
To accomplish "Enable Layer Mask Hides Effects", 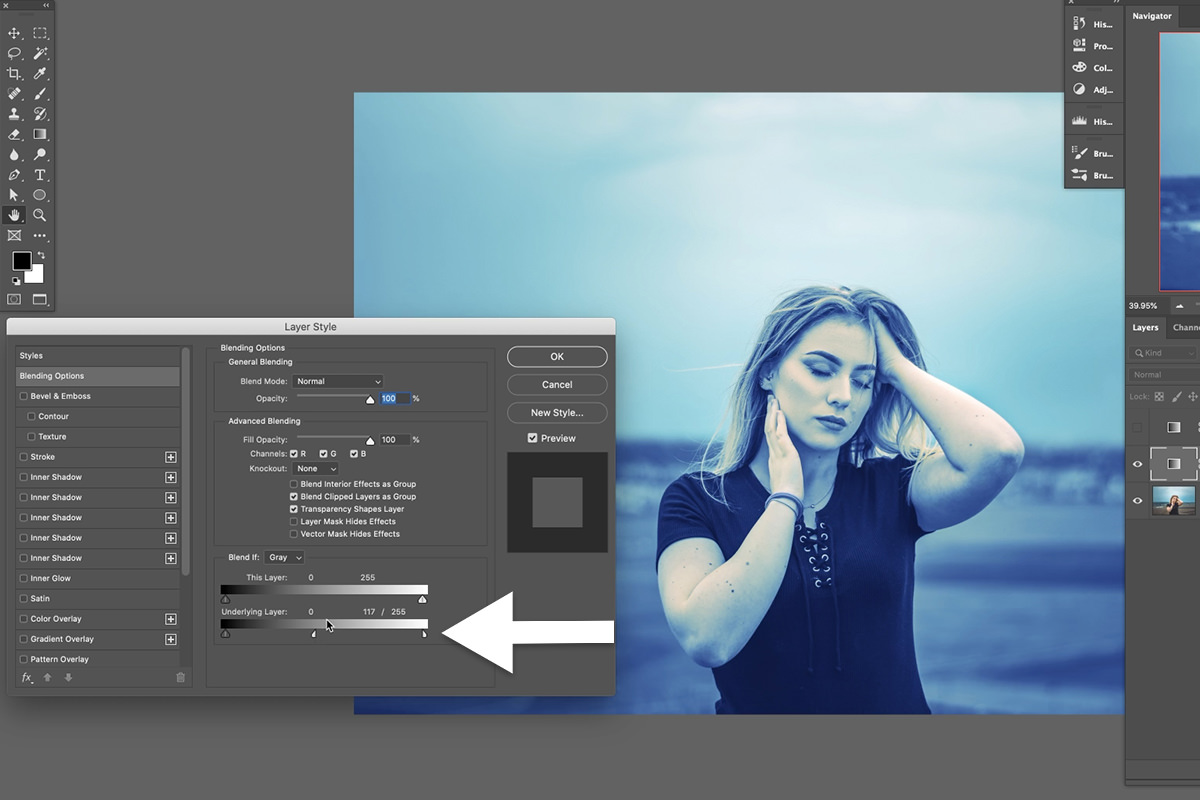I will pyautogui.click(x=291, y=521).
